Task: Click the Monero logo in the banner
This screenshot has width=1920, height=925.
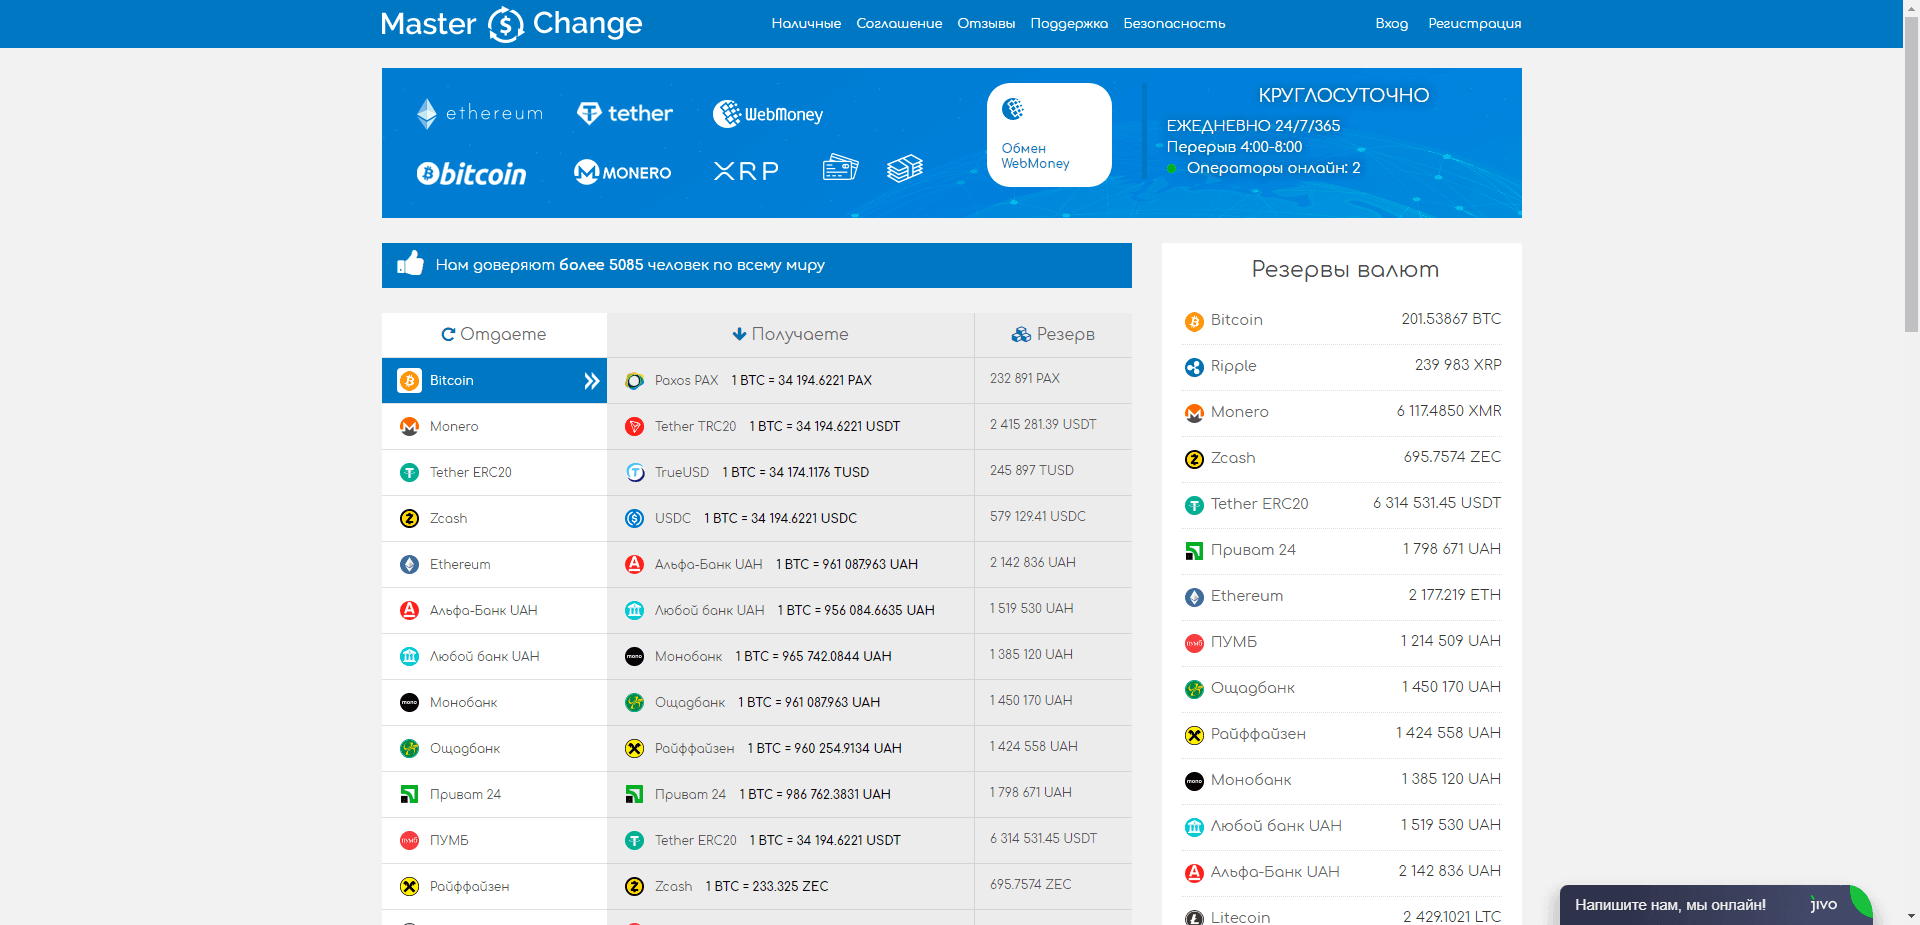Action: coord(621,172)
